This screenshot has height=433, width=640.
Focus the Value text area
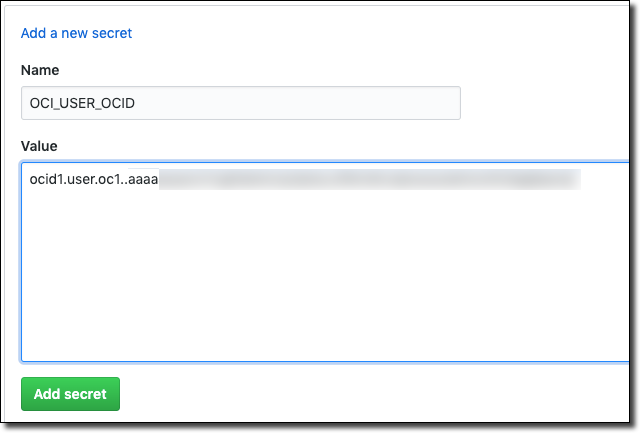325,262
